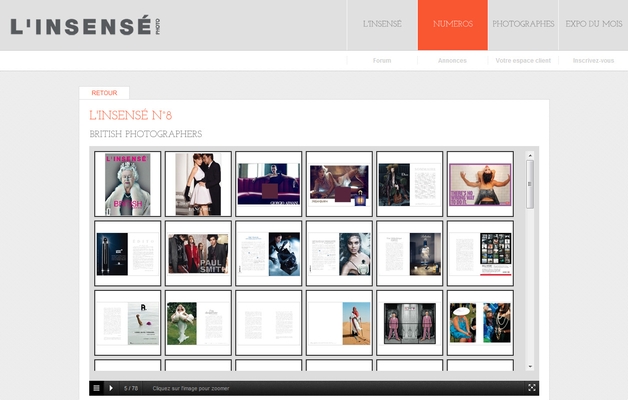Open the brunette portrait page thumbnail
Image resolution: width=628 pixels, height=400 pixels.
339,253
